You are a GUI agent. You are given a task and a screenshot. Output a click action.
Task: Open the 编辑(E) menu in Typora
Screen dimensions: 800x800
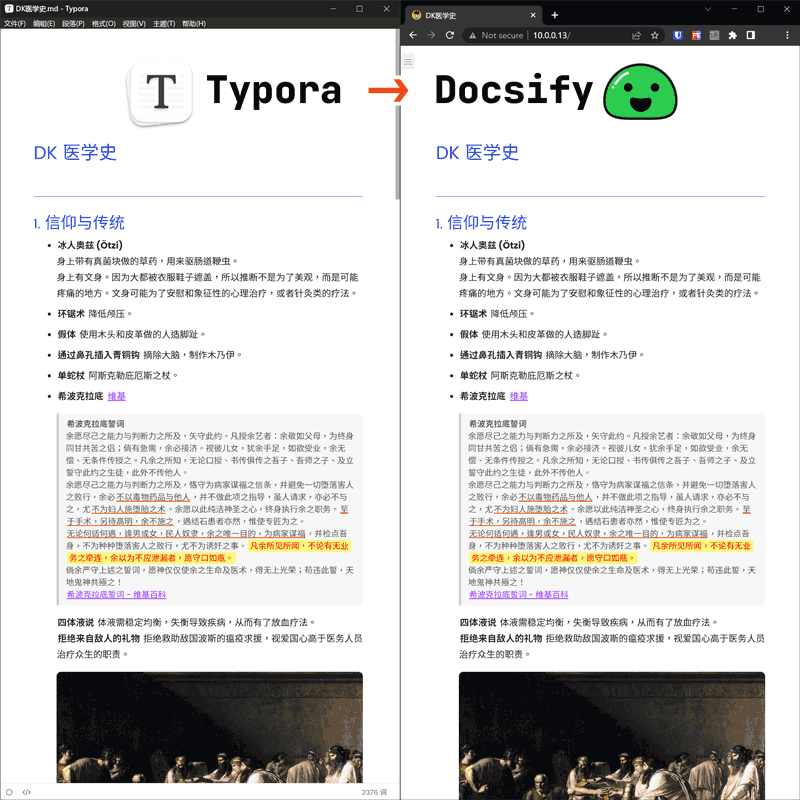click(44, 23)
